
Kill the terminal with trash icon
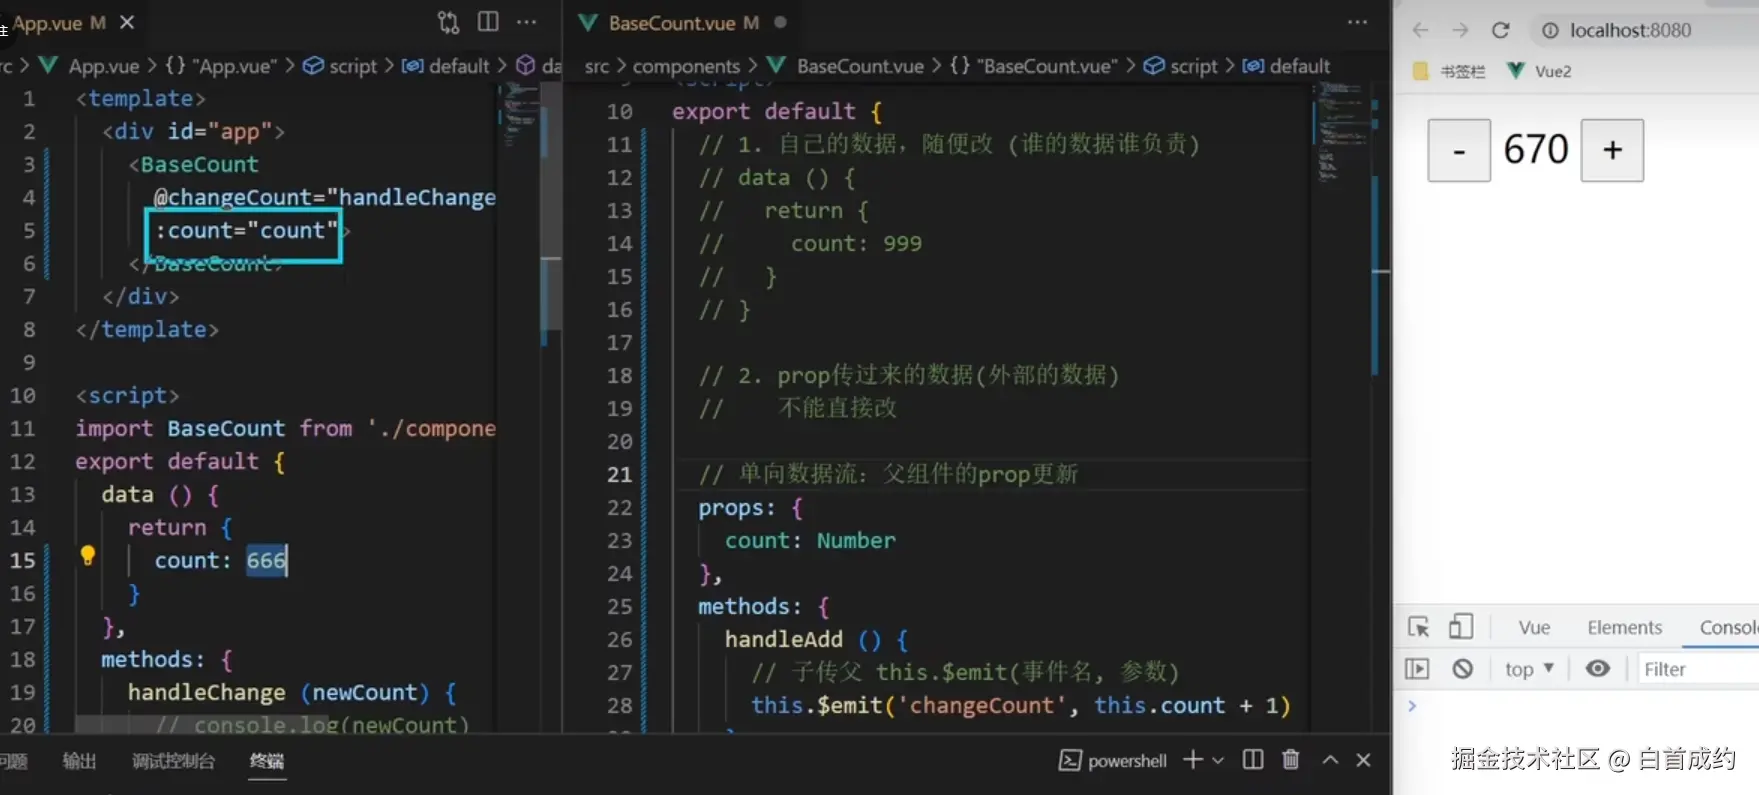(1291, 760)
